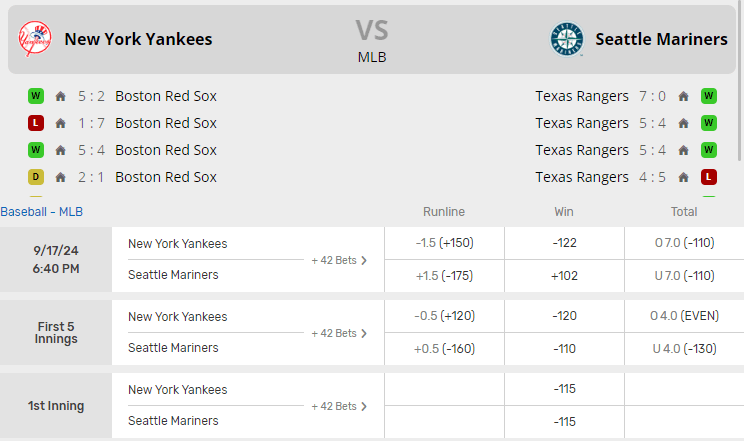Pick the over O 7.0 (-110) total

click(x=683, y=243)
